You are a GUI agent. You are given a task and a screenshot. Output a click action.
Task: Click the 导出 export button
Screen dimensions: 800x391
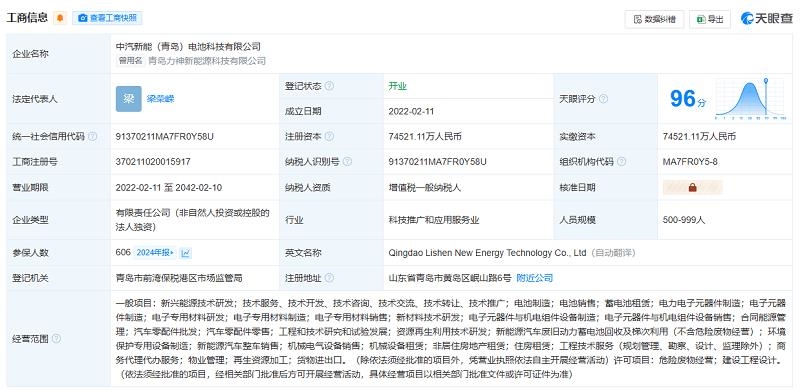tap(710, 19)
